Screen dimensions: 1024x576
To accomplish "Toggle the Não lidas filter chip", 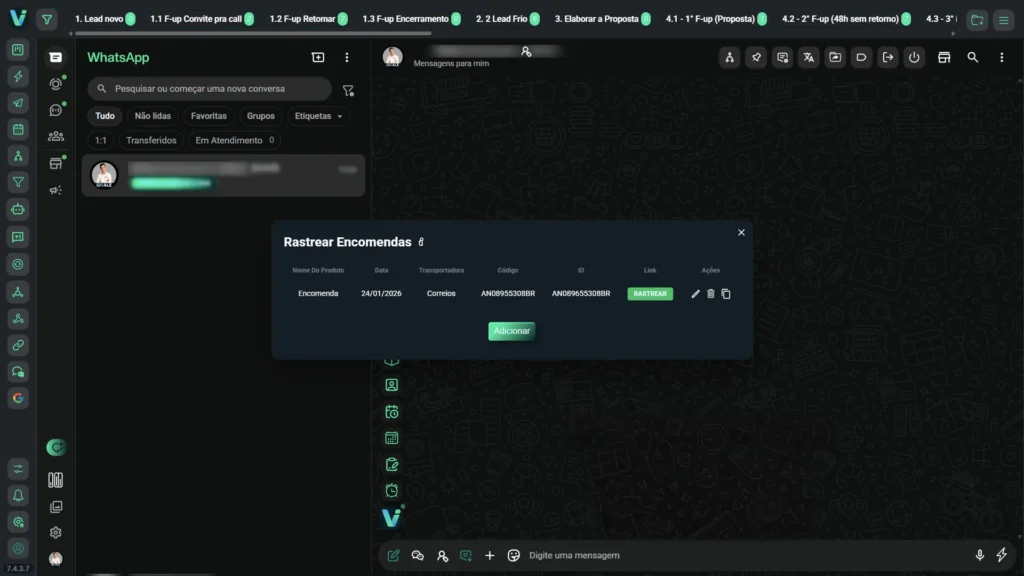I will (153, 116).
